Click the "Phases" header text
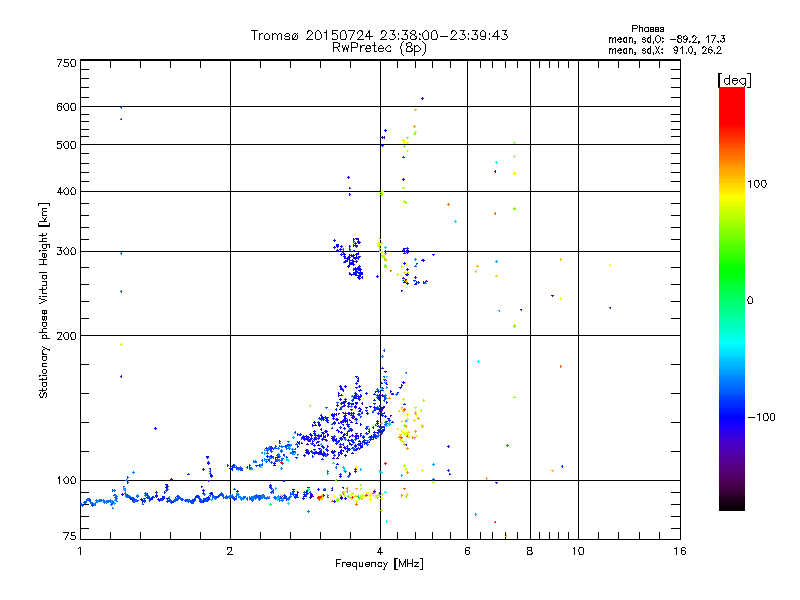The image size is (800, 600). click(x=647, y=29)
